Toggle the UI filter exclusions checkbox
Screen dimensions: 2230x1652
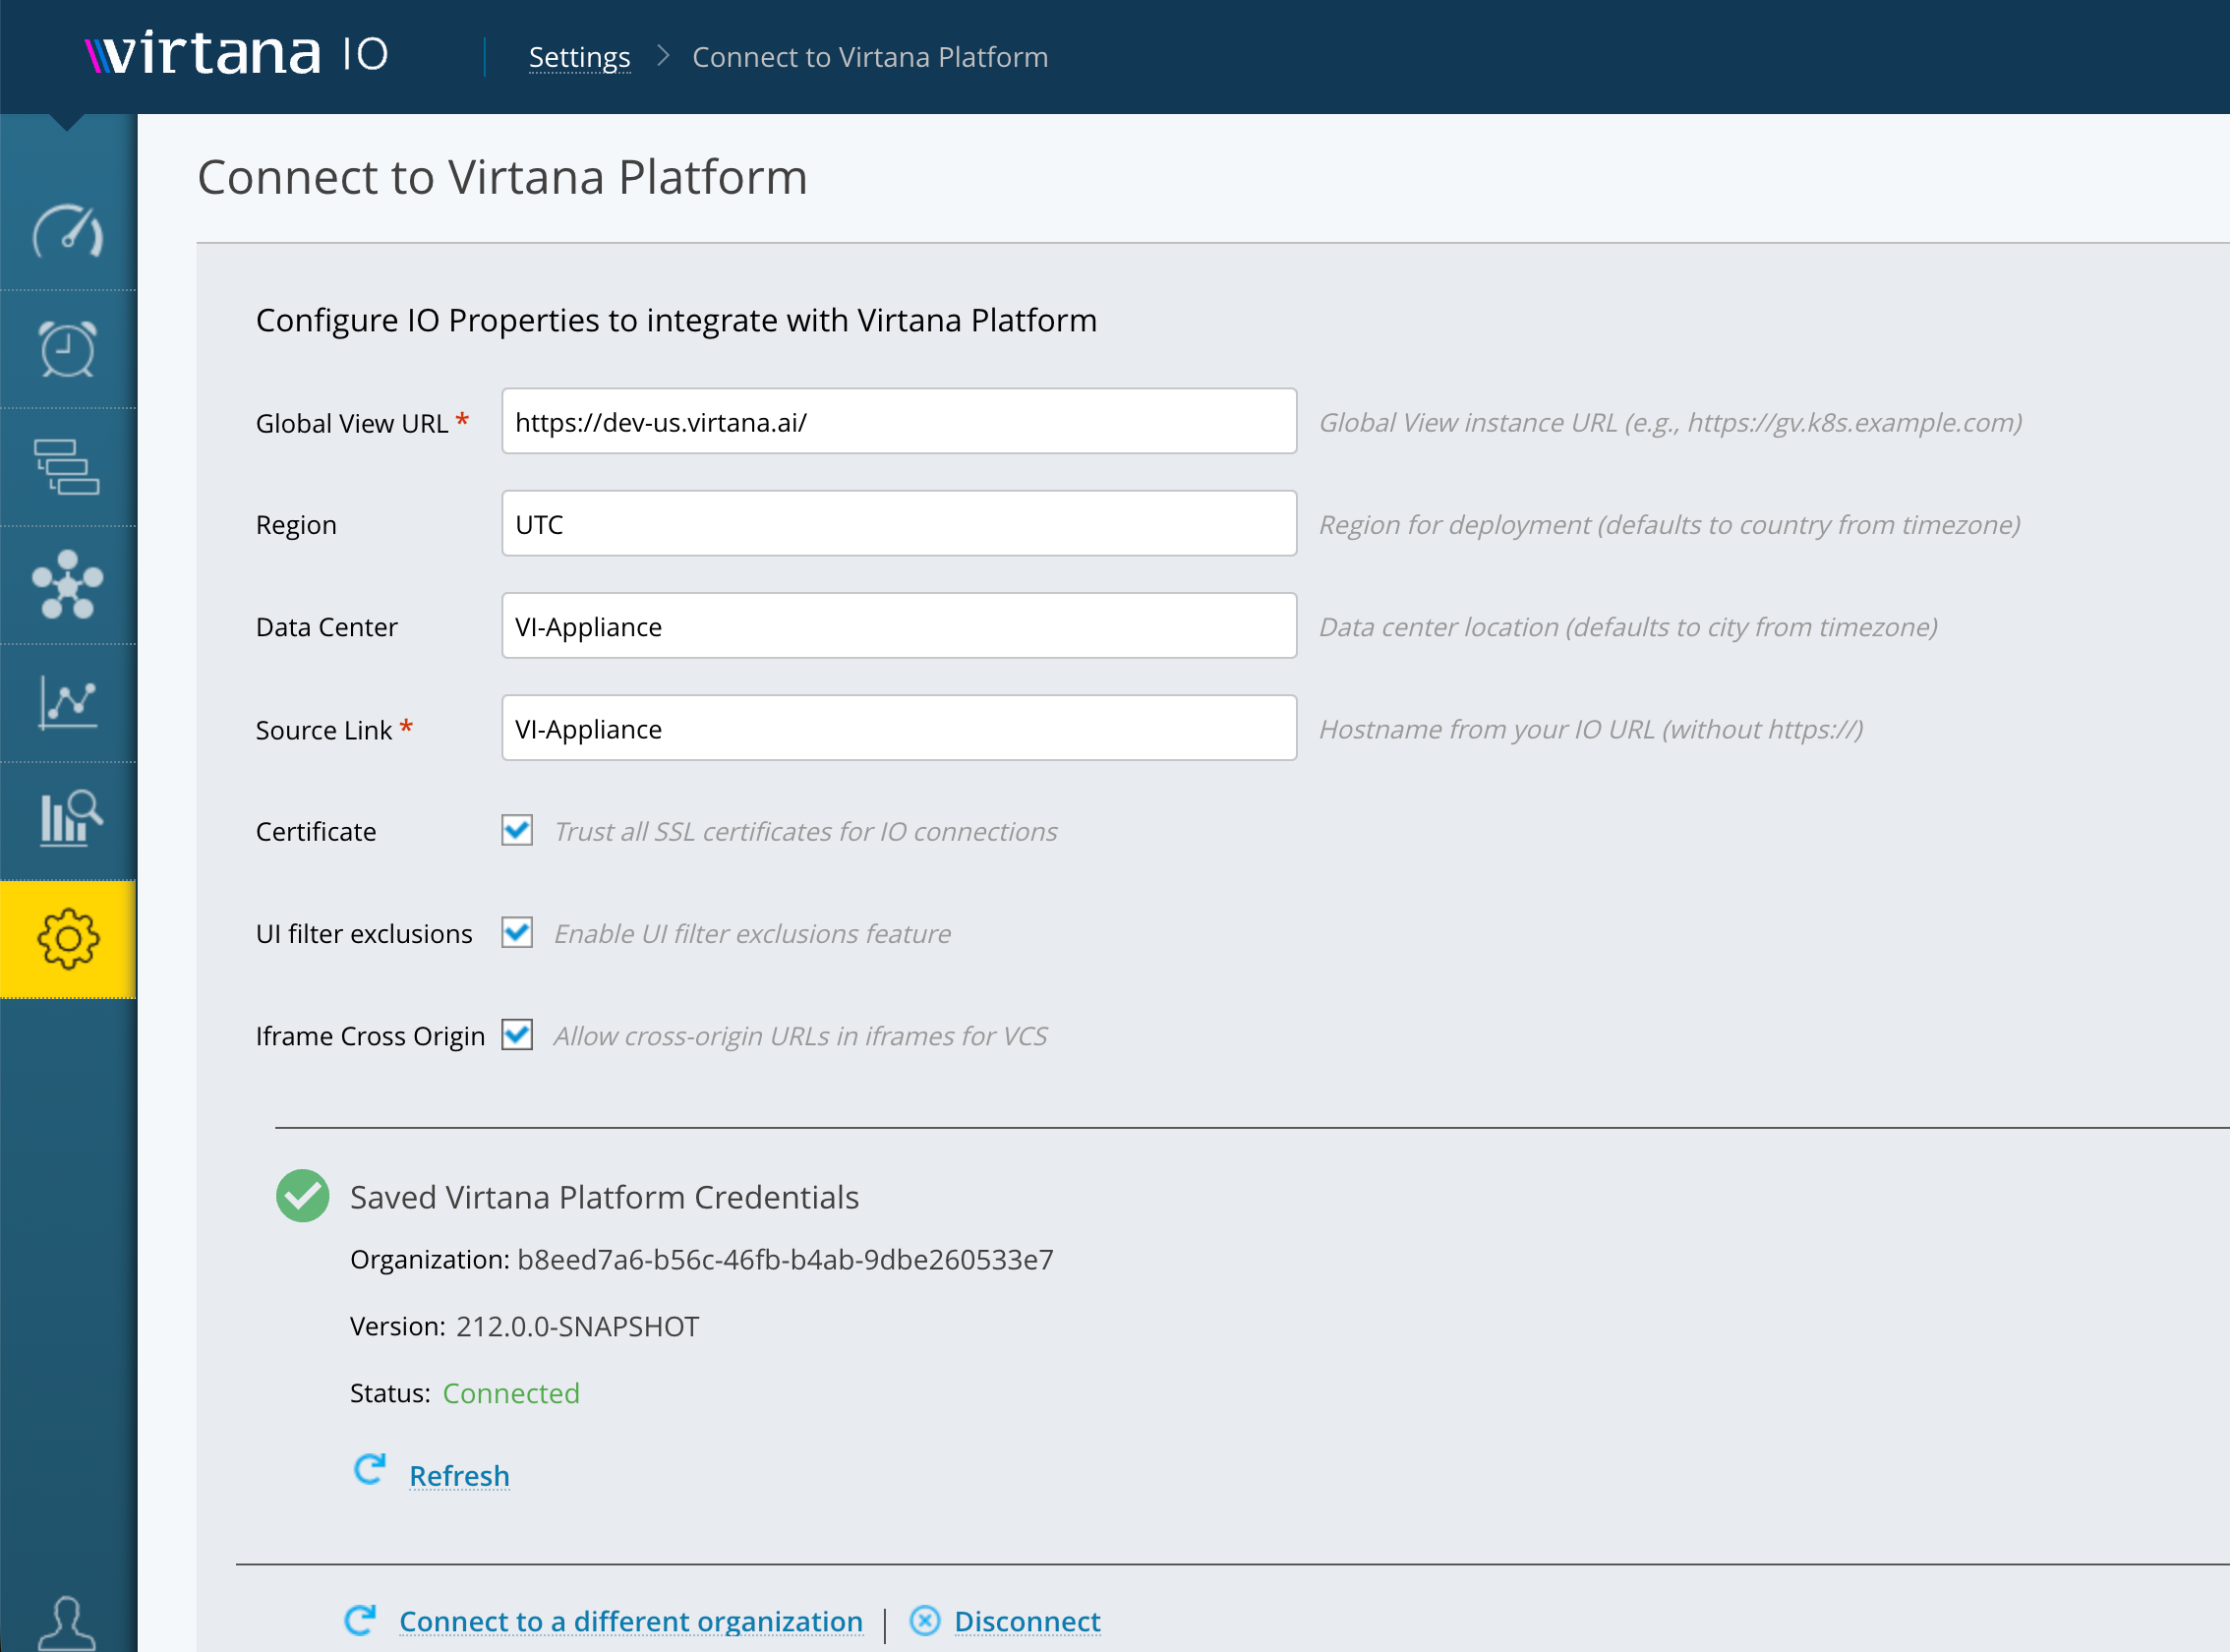pos(517,932)
